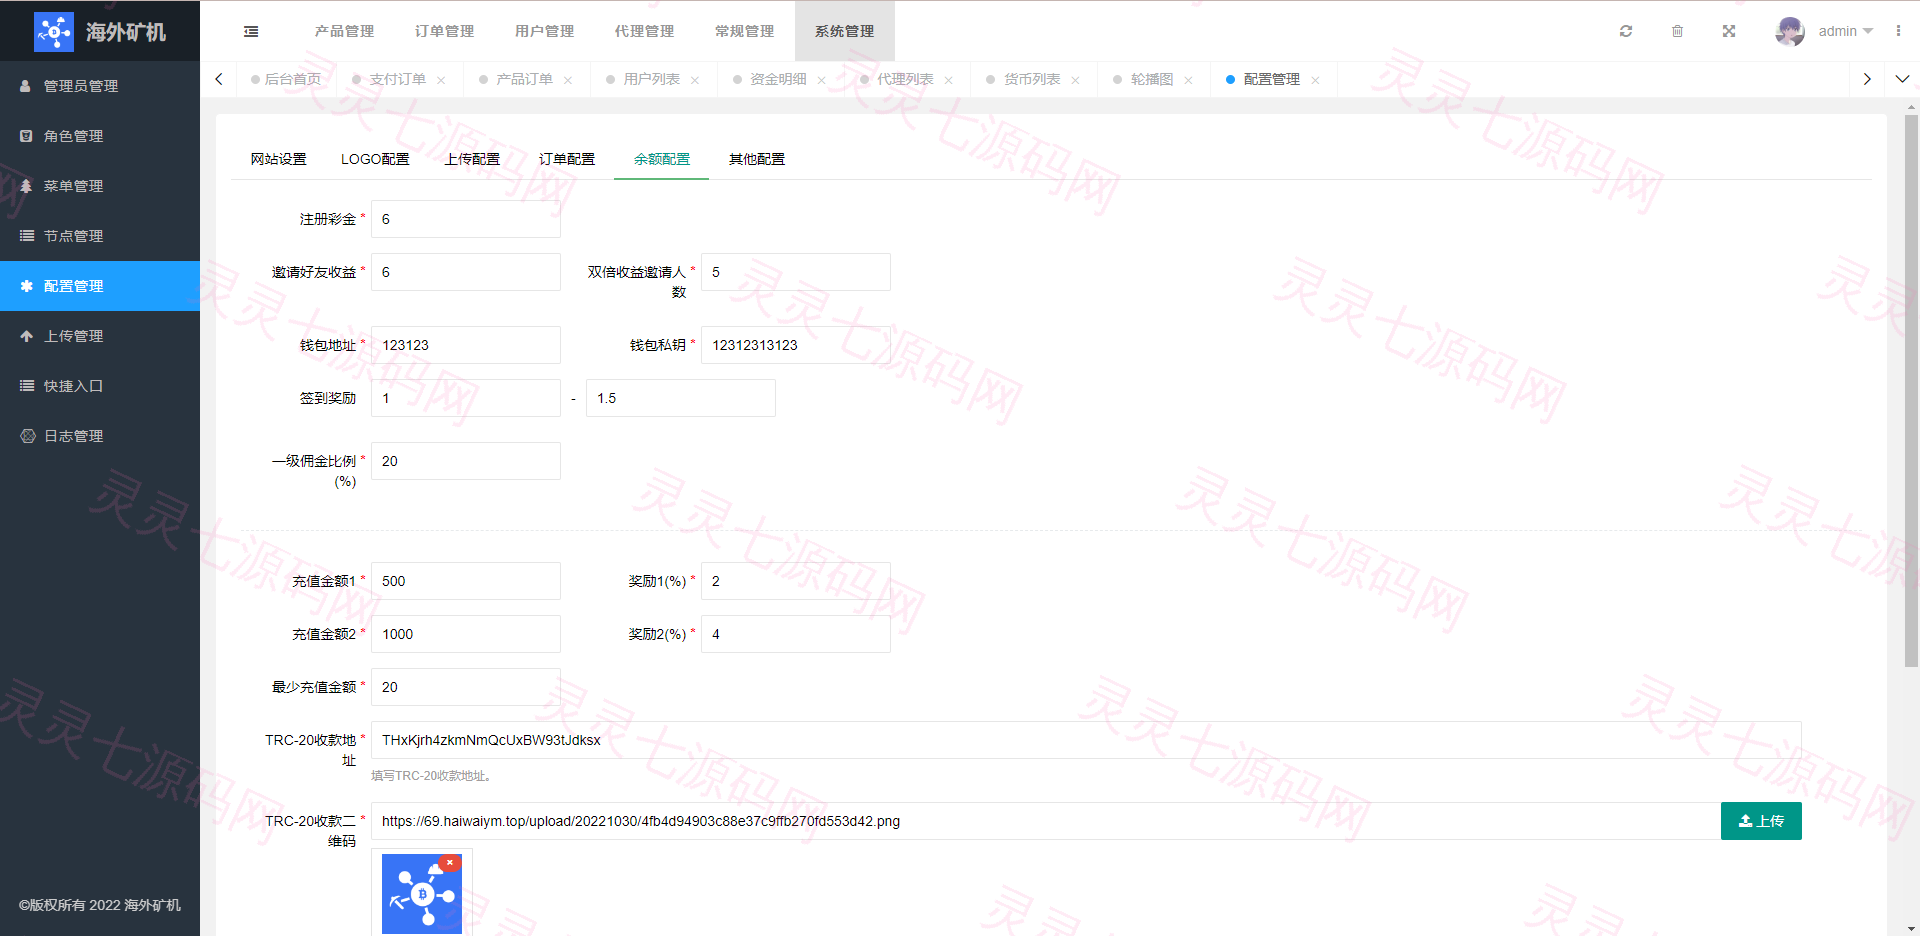Toggle fullscreen with the expand icon
Viewport: 1920px width, 936px height.
point(1729,31)
